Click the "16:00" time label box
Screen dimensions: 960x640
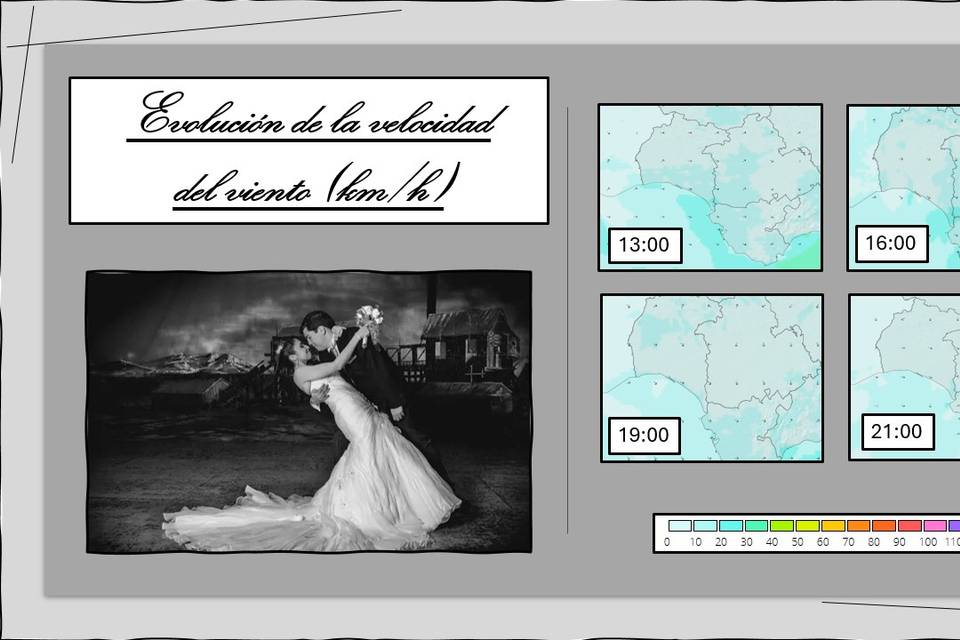click(x=892, y=243)
